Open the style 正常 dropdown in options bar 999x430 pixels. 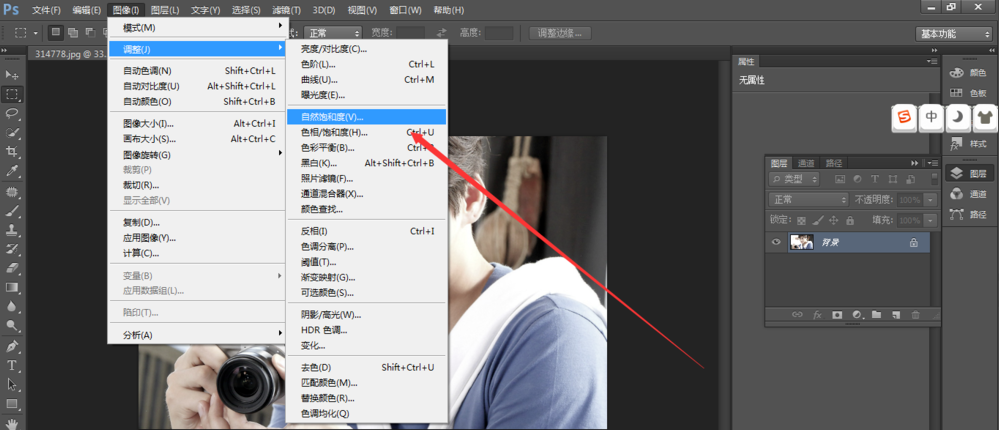click(x=333, y=32)
